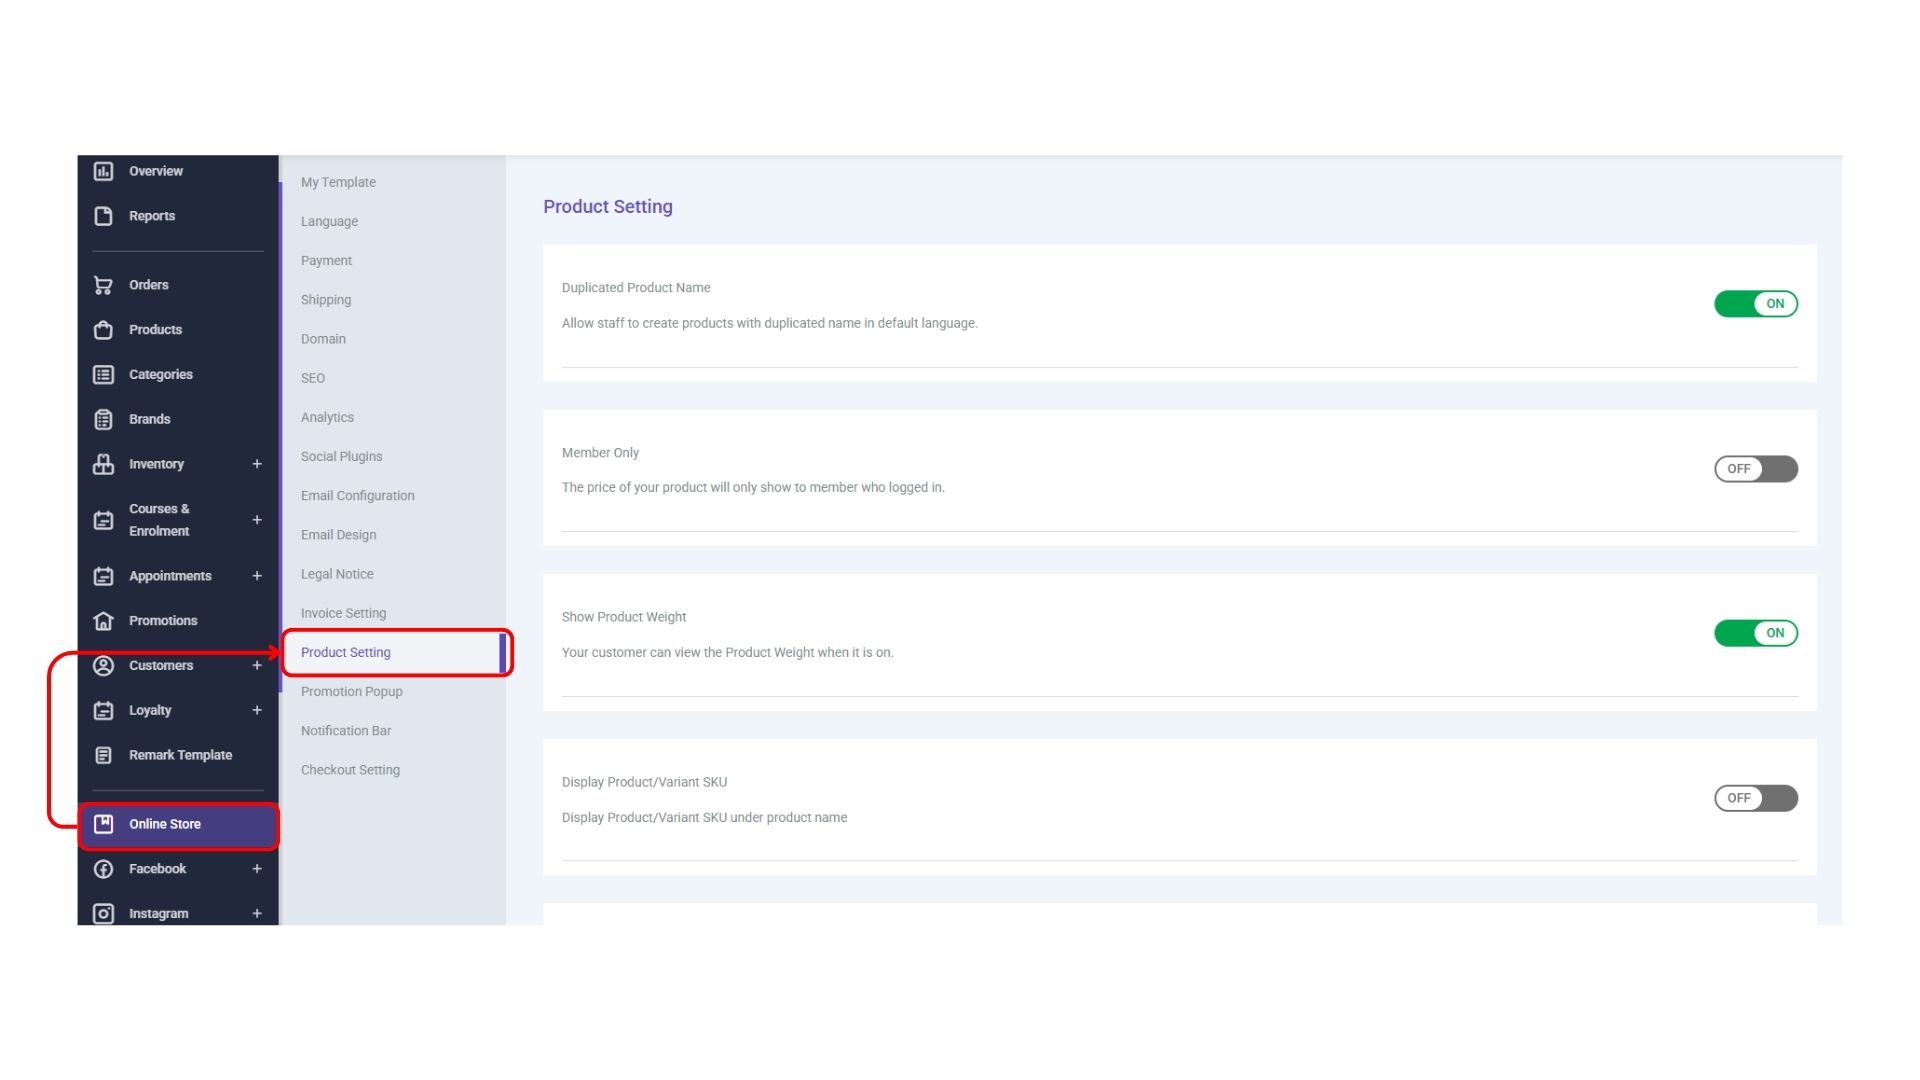Enable the Member Only toggle
The image size is (1920, 1080).
tap(1756, 469)
